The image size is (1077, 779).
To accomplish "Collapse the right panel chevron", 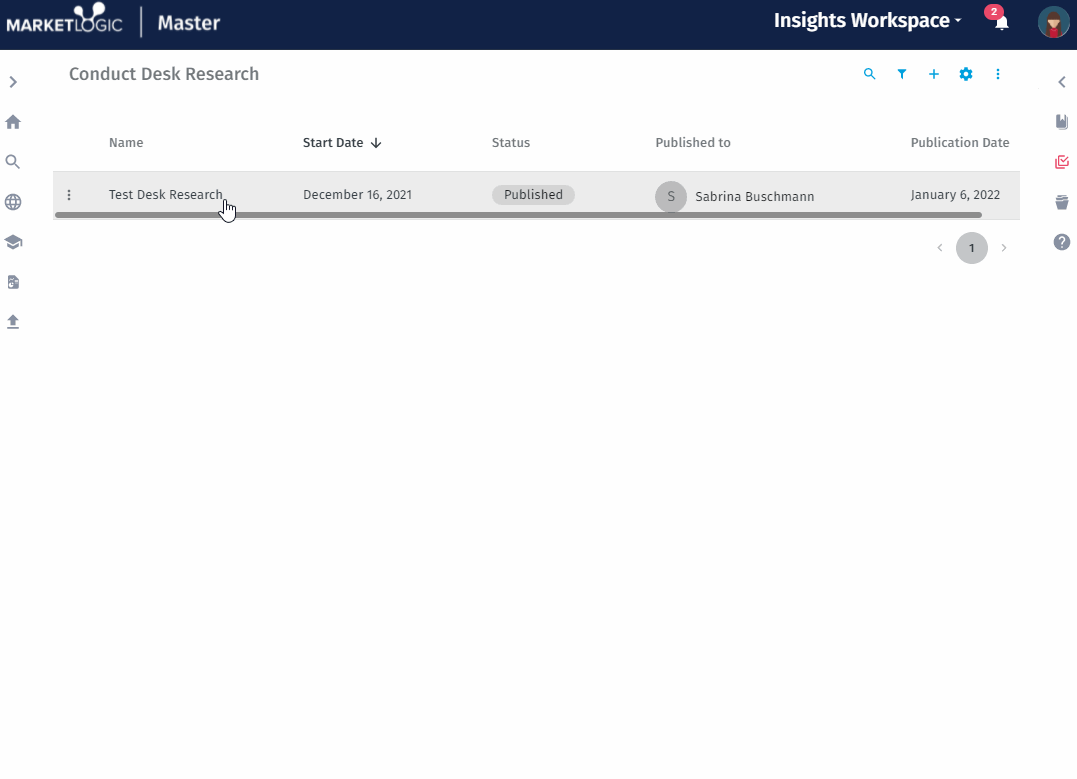I will pos(1062,82).
